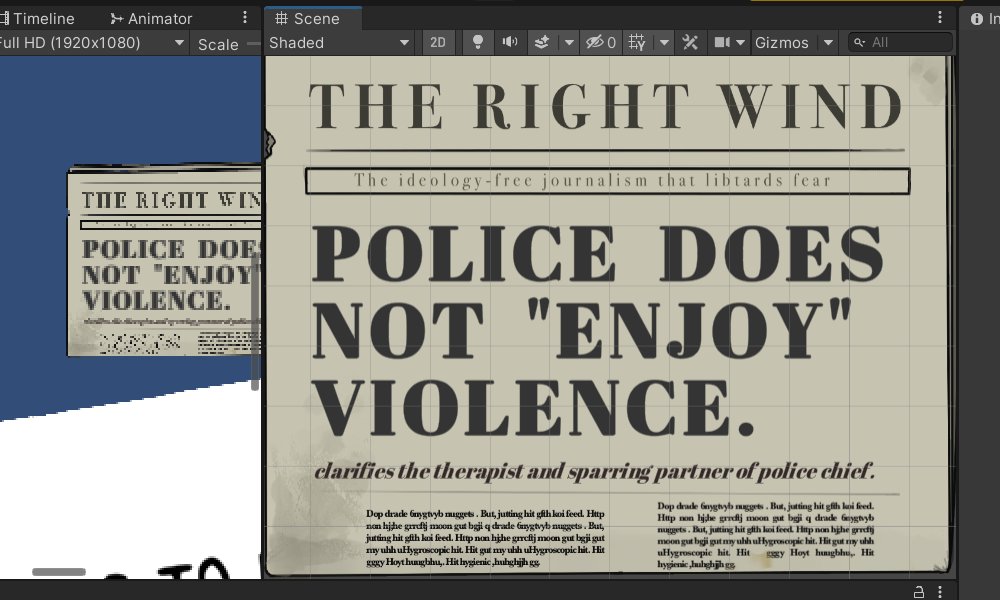Expand the grid settings dropdown arrow
1000x600 pixels.
(664, 43)
